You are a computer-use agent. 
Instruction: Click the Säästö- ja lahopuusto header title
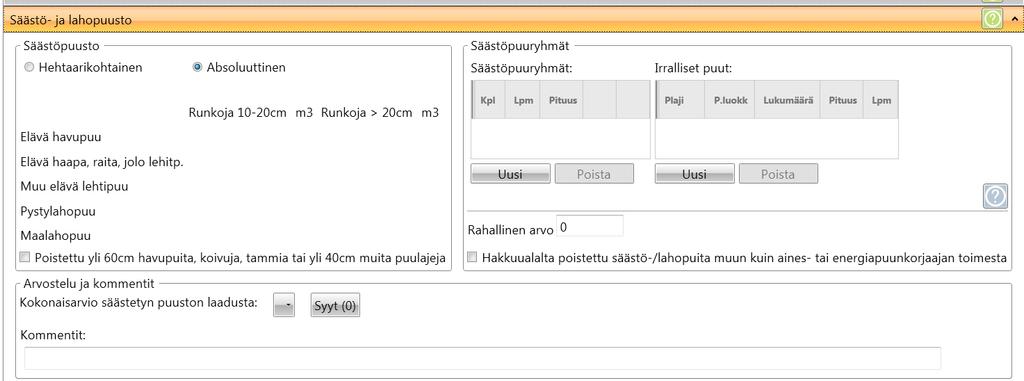pyautogui.click(x=71, y=20)
